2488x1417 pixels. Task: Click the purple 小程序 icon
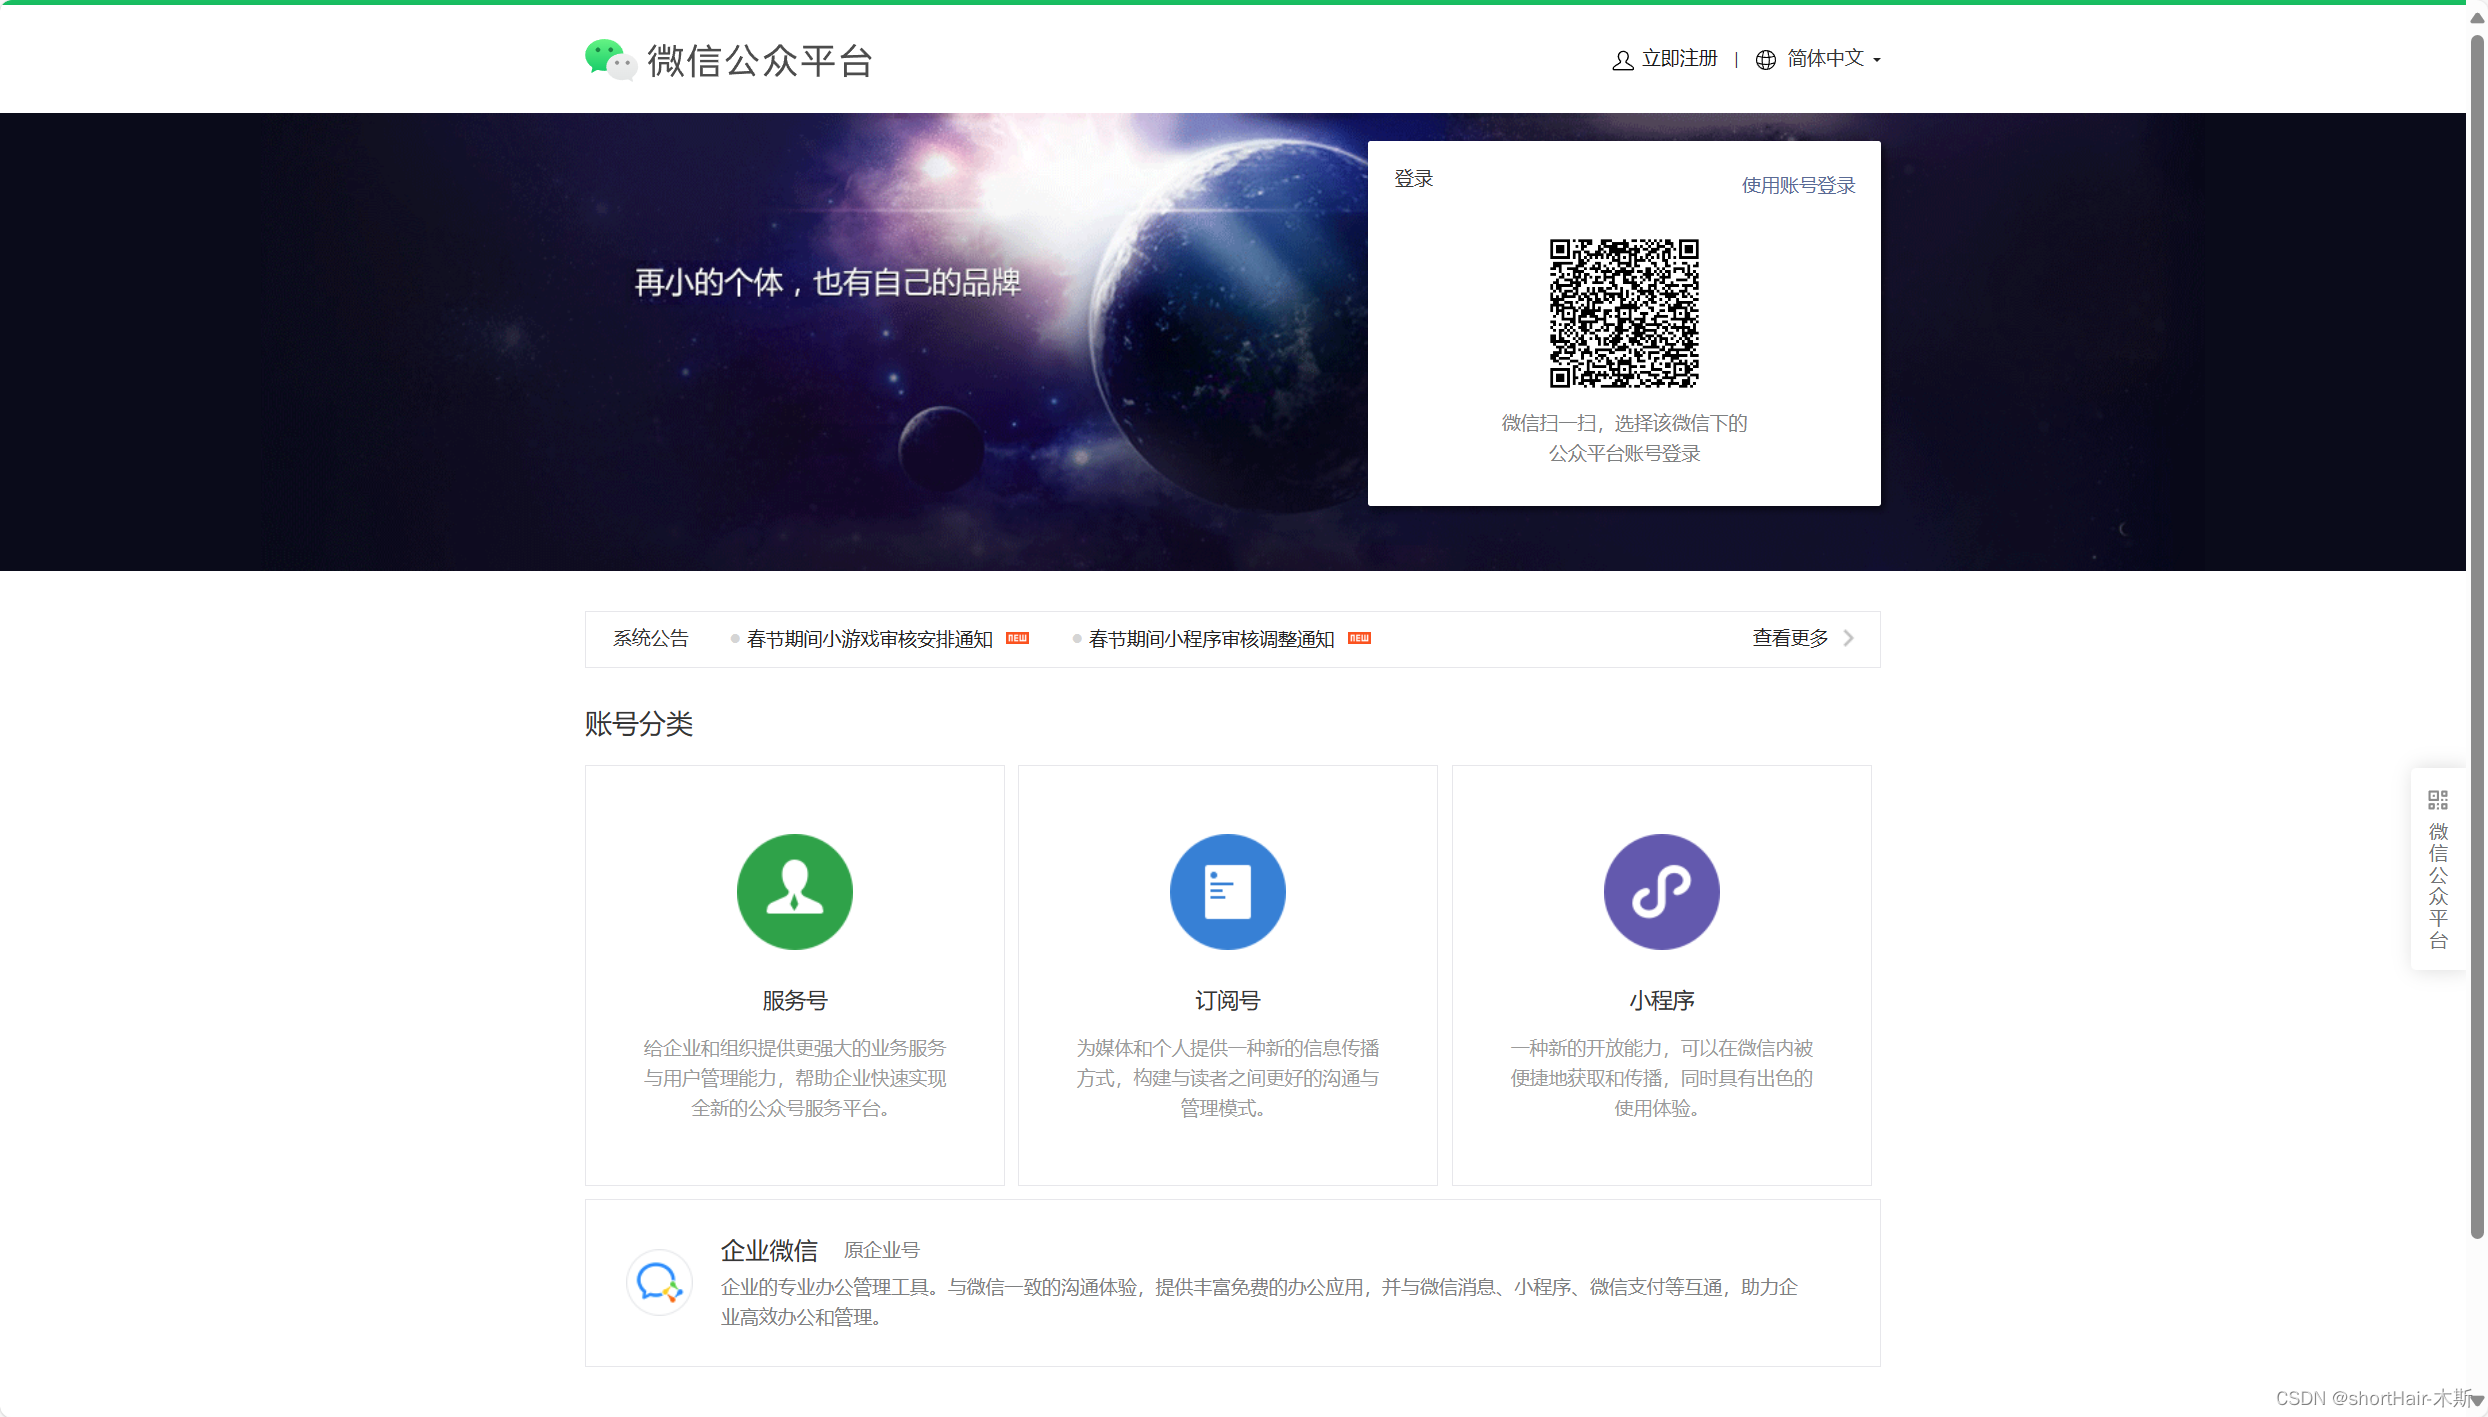coord(1661,891)
